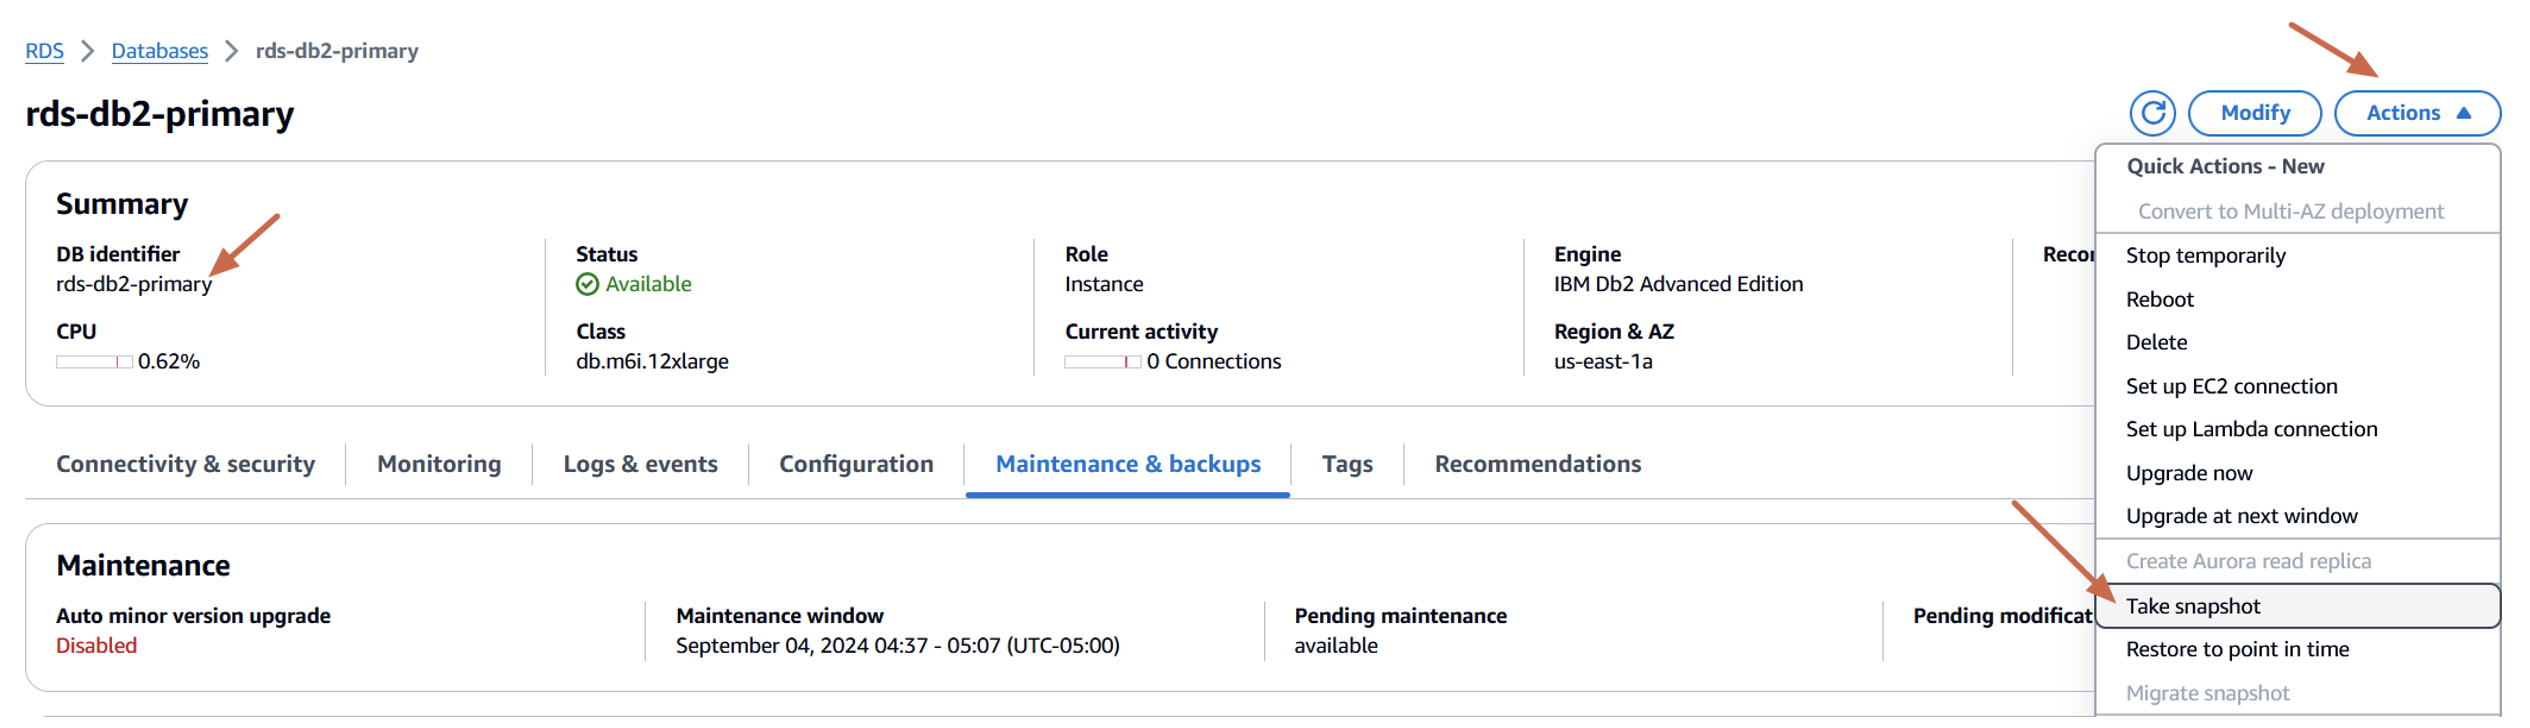This screenshot has height=728, width=2530.
Task: Switch to Connectivity & security tab
Action: click(x=185, y=464)
